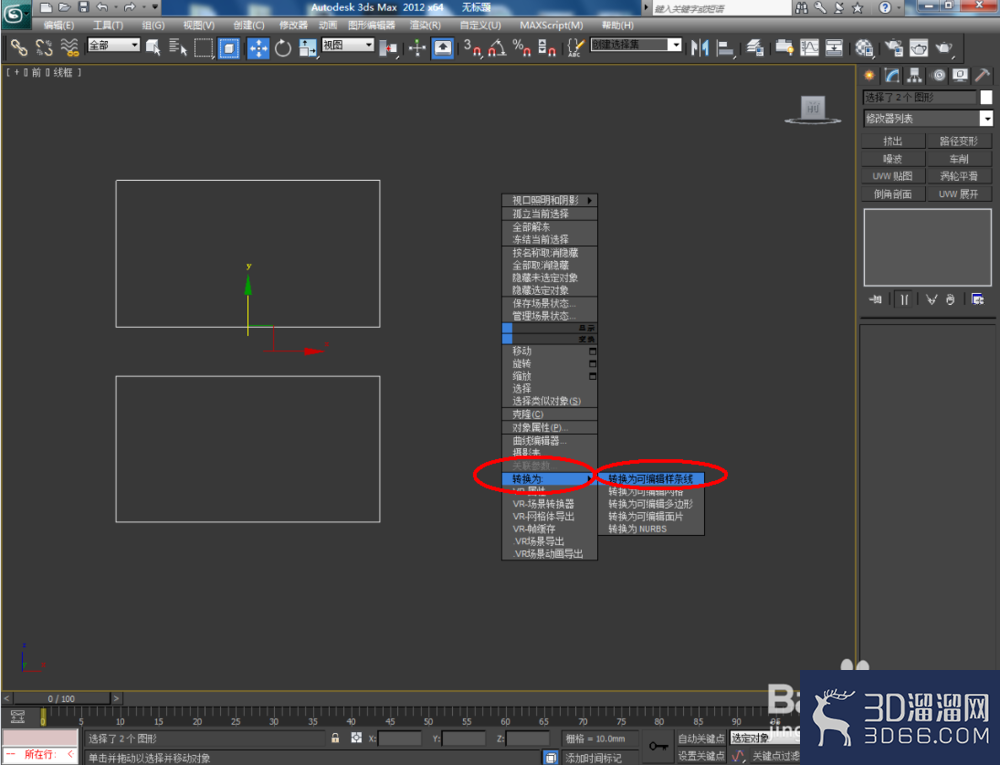Toggle Spinner Snap
The image size is (1000, 765).
click(547, 48)
